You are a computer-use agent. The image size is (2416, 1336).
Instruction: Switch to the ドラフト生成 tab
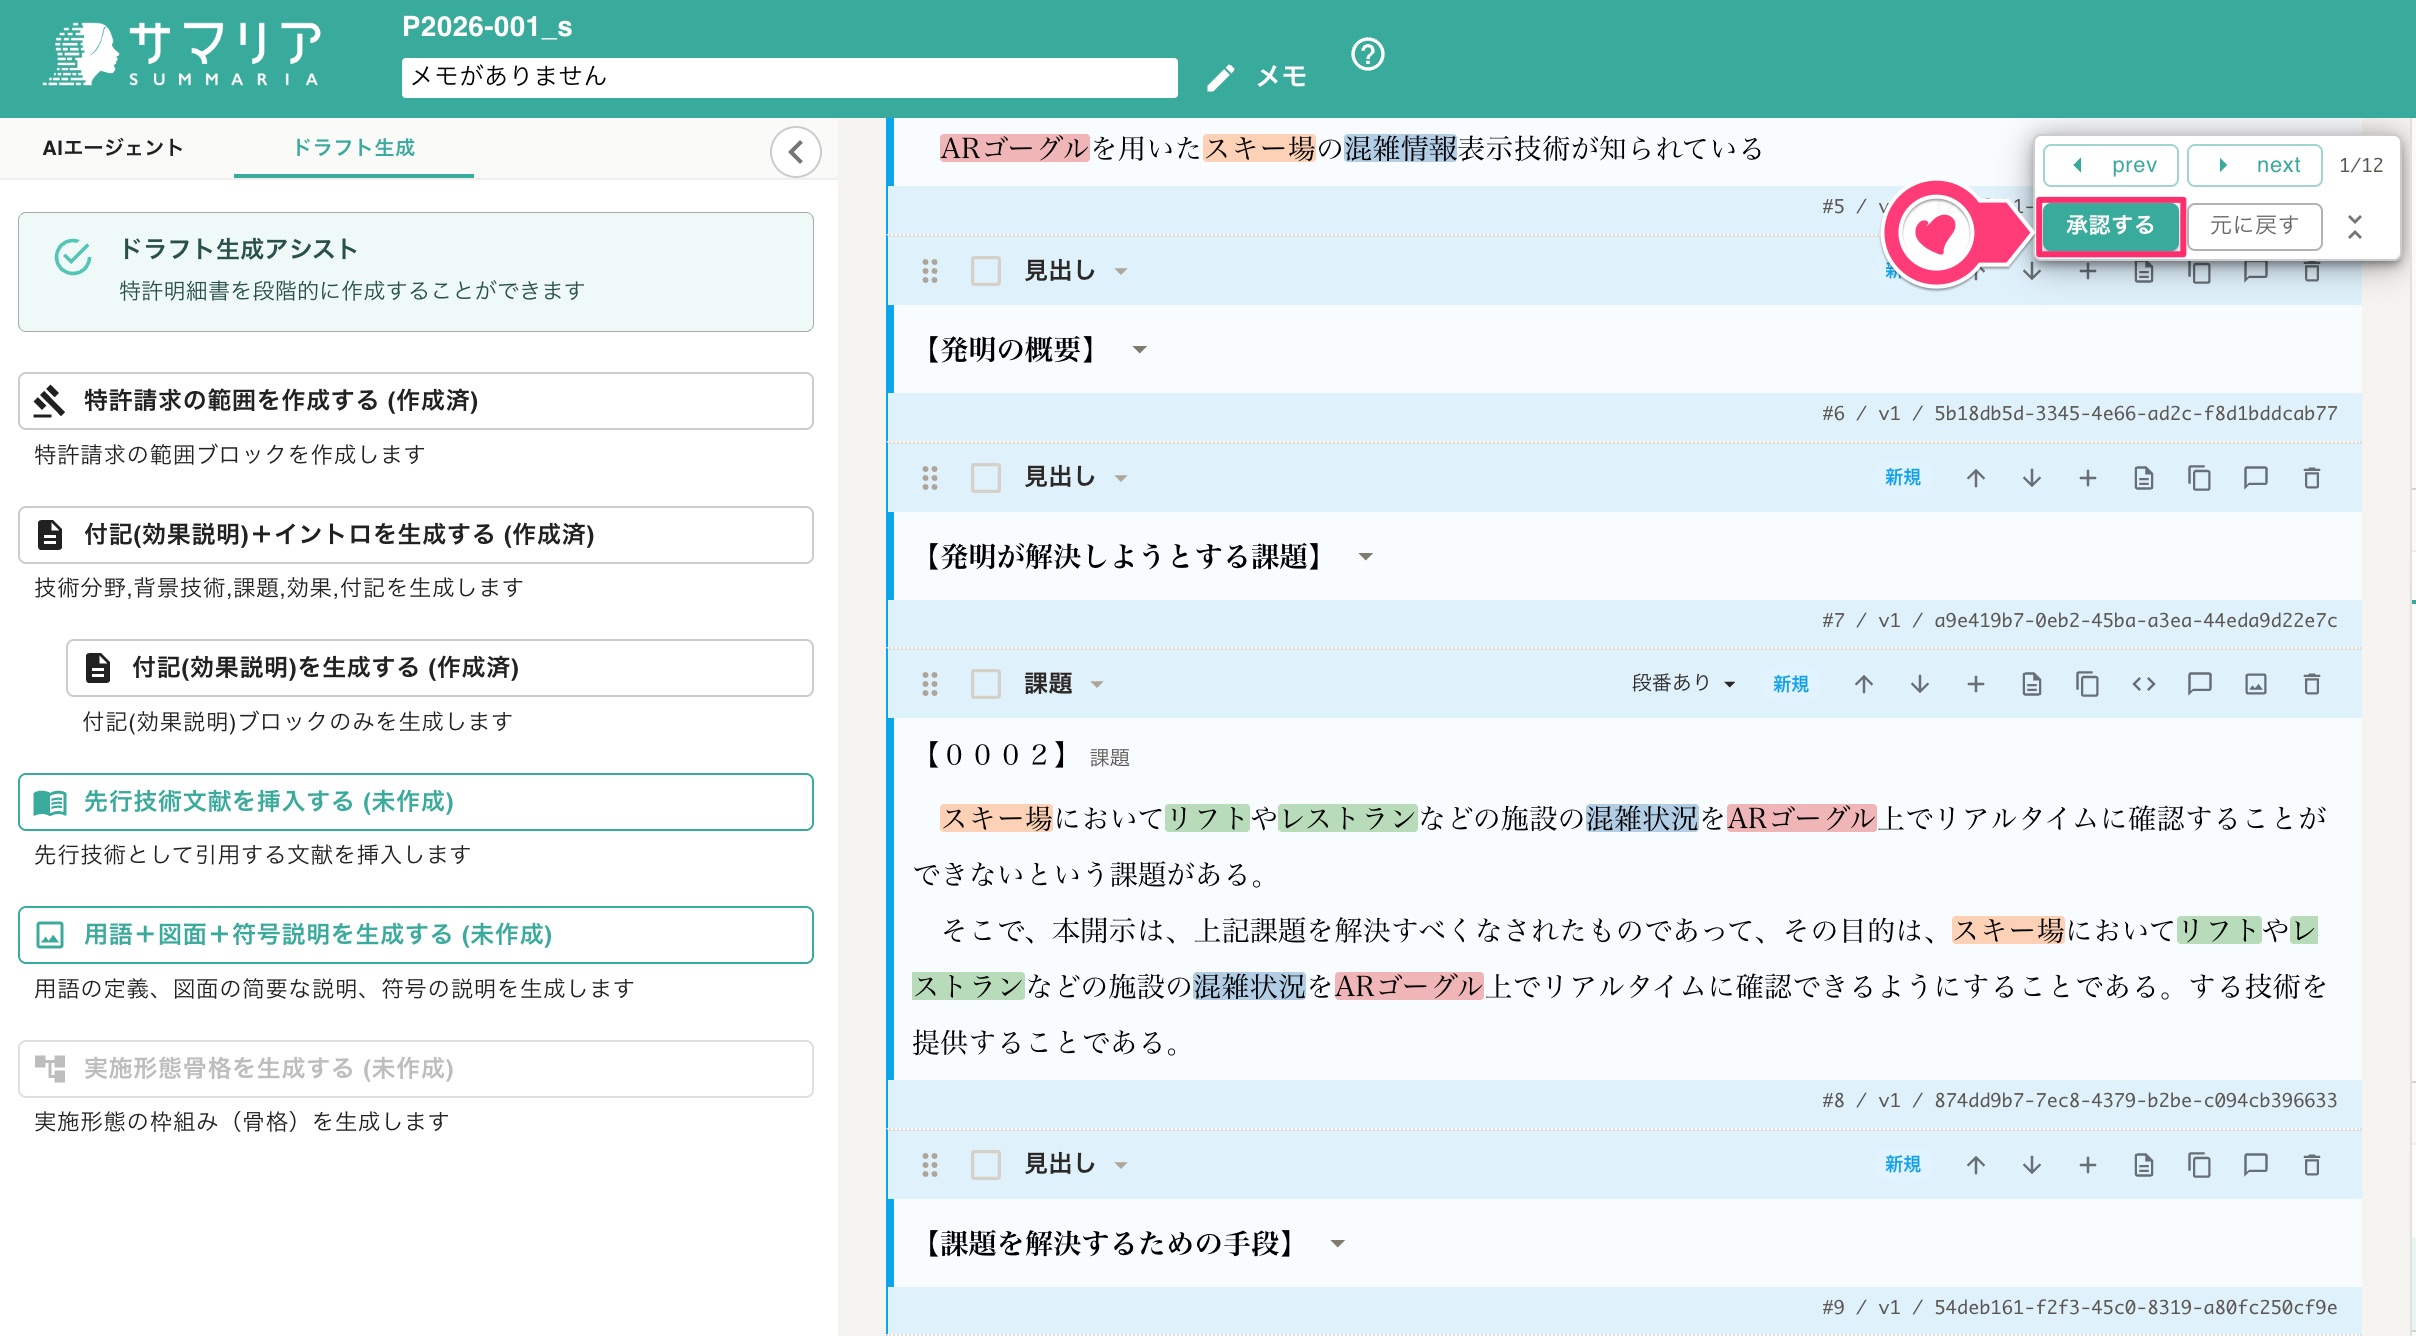[354, 148]
